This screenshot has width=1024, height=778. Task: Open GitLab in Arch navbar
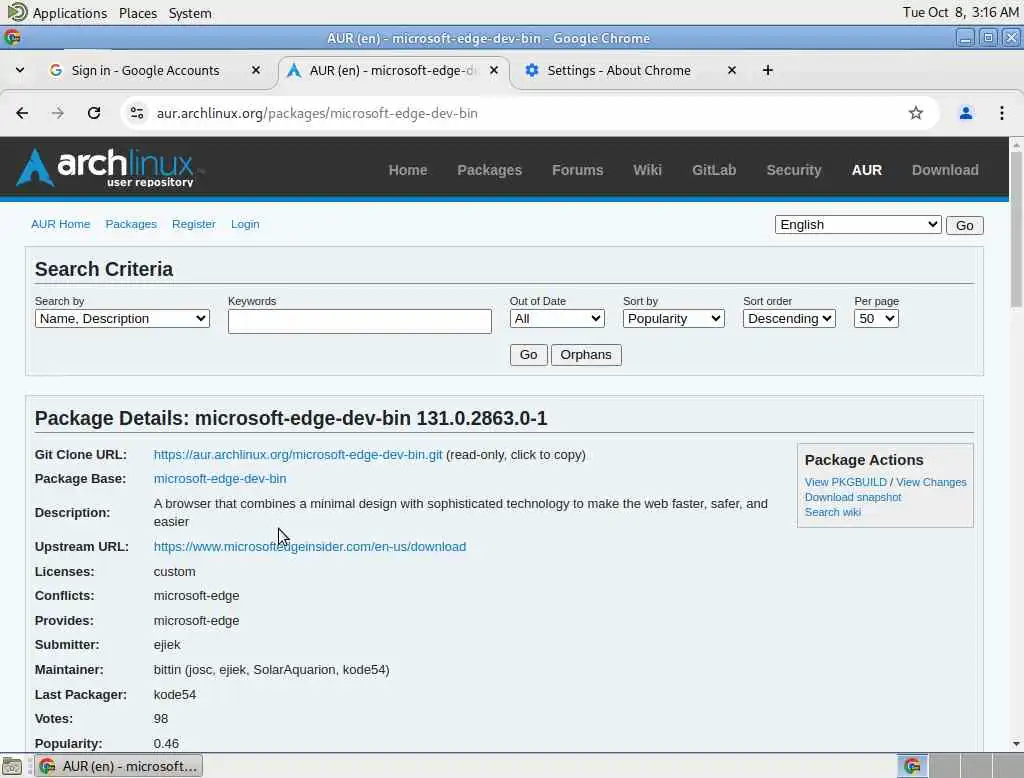[714, 170]
